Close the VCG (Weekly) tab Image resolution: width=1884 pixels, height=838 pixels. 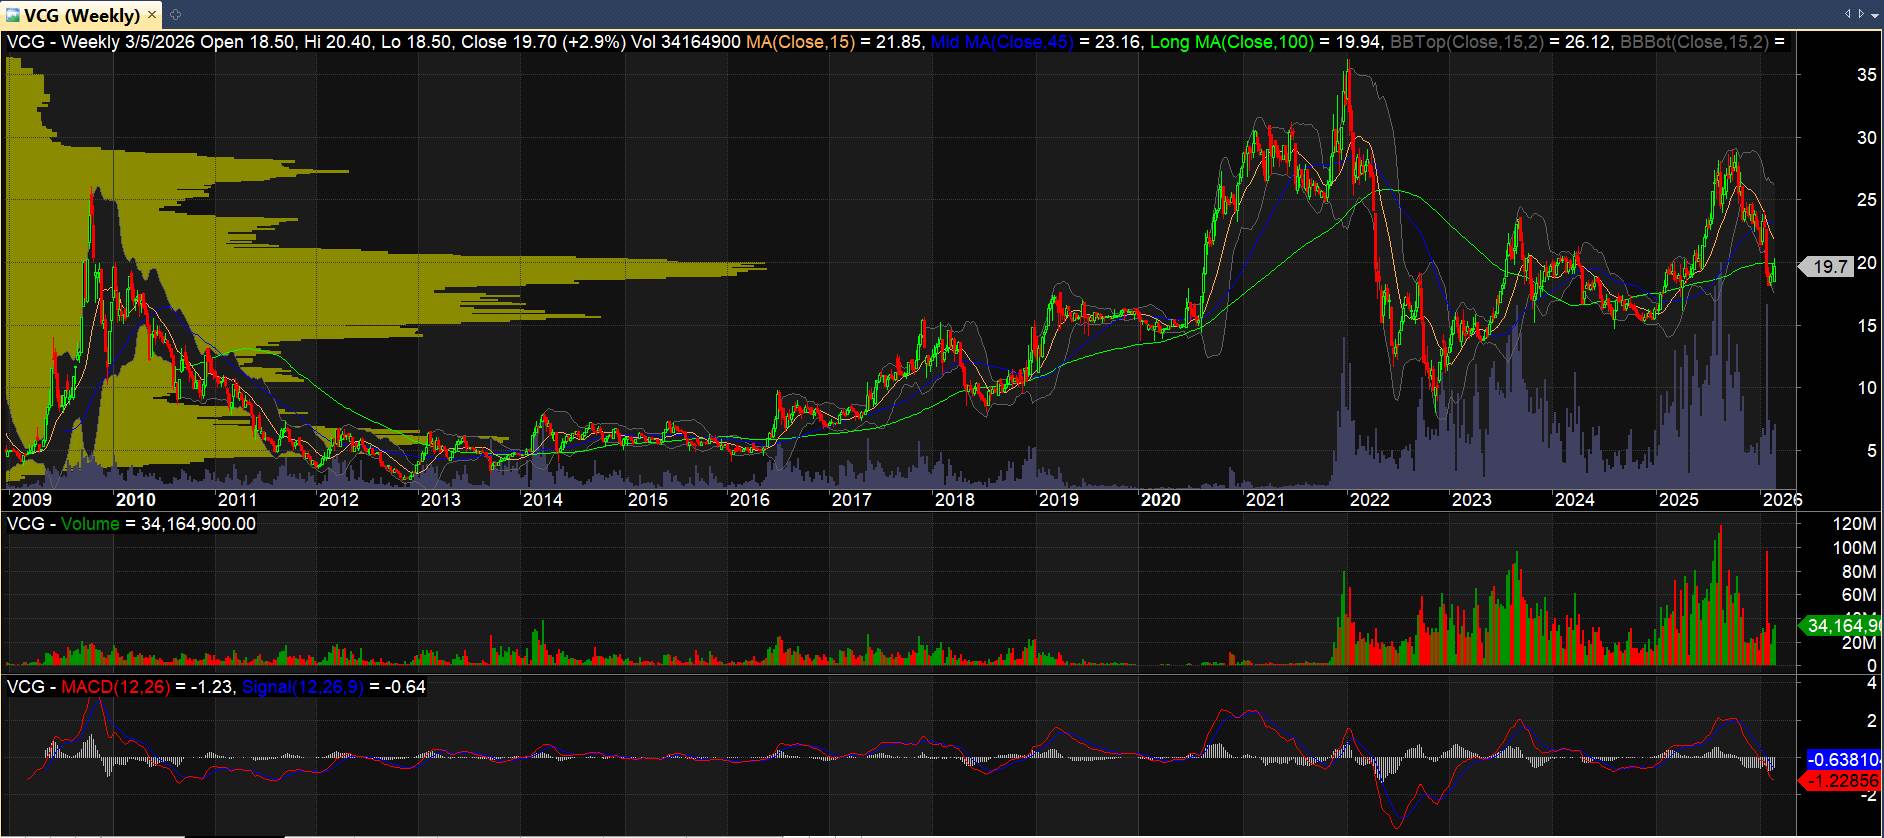(152, 15)
